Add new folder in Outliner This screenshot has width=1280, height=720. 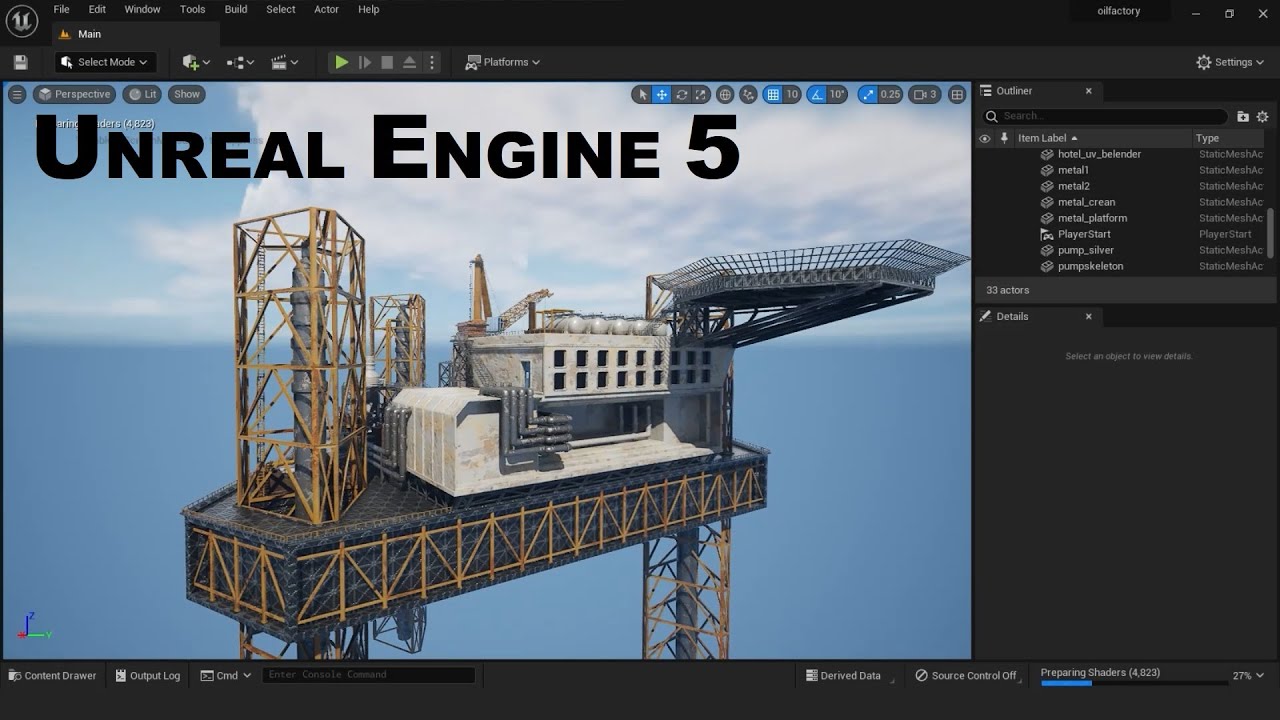[1243, 116]
